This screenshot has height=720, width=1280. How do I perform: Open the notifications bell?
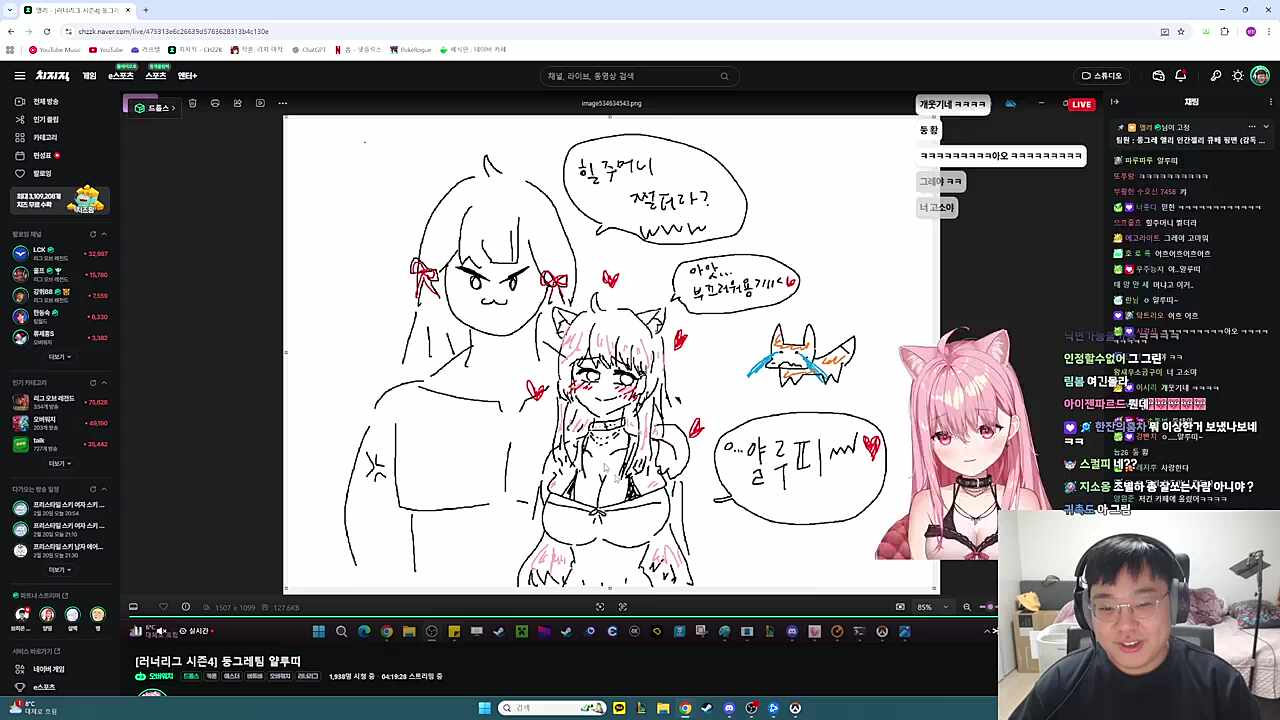tap(1180, 76)
